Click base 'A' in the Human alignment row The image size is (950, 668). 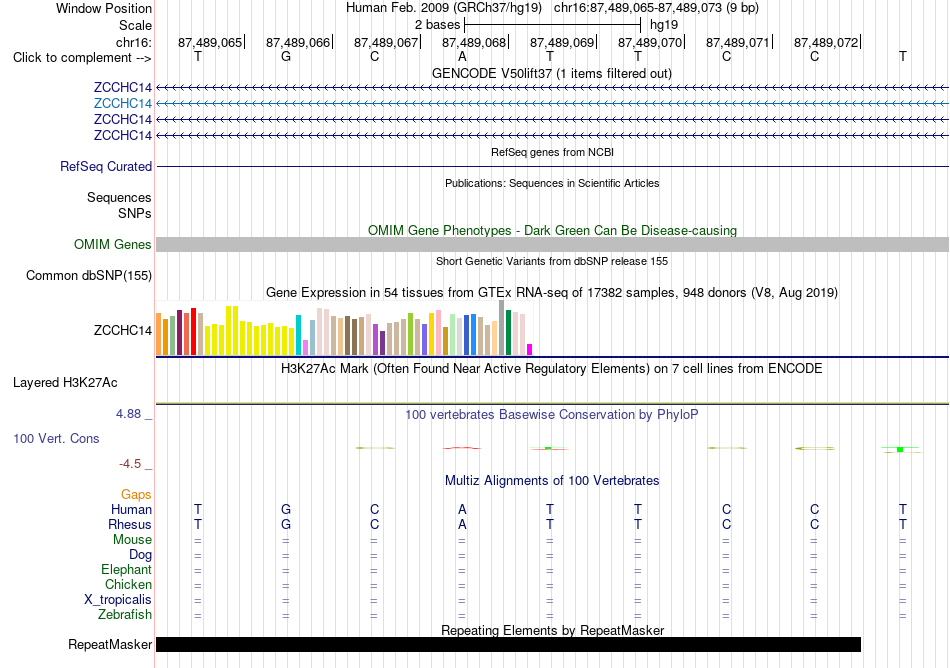tap(462, 509)
